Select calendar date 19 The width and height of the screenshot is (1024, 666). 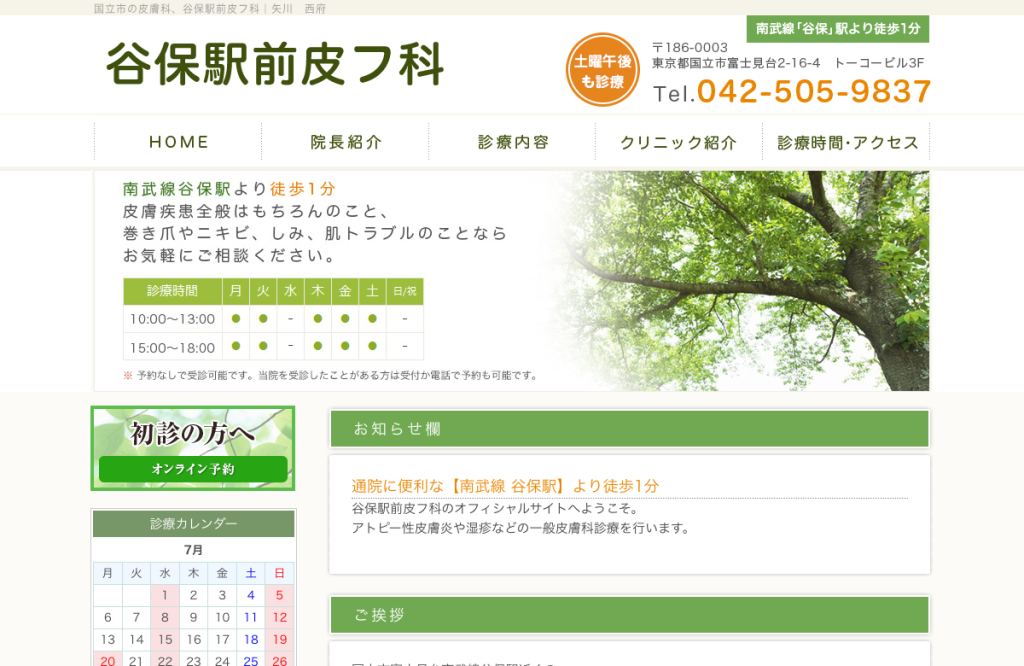280,639
